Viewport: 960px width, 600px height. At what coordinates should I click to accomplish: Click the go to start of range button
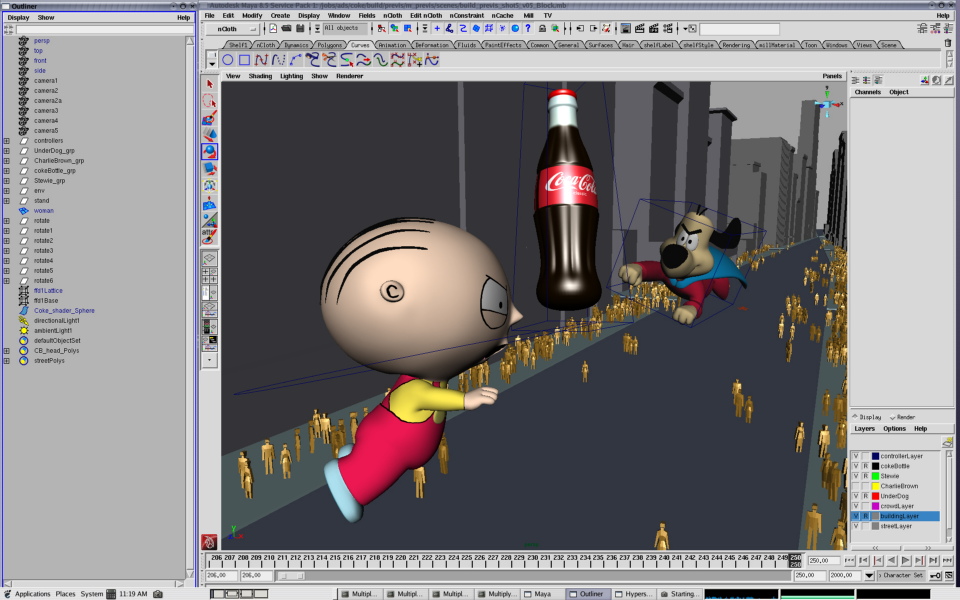pos(850,560)
